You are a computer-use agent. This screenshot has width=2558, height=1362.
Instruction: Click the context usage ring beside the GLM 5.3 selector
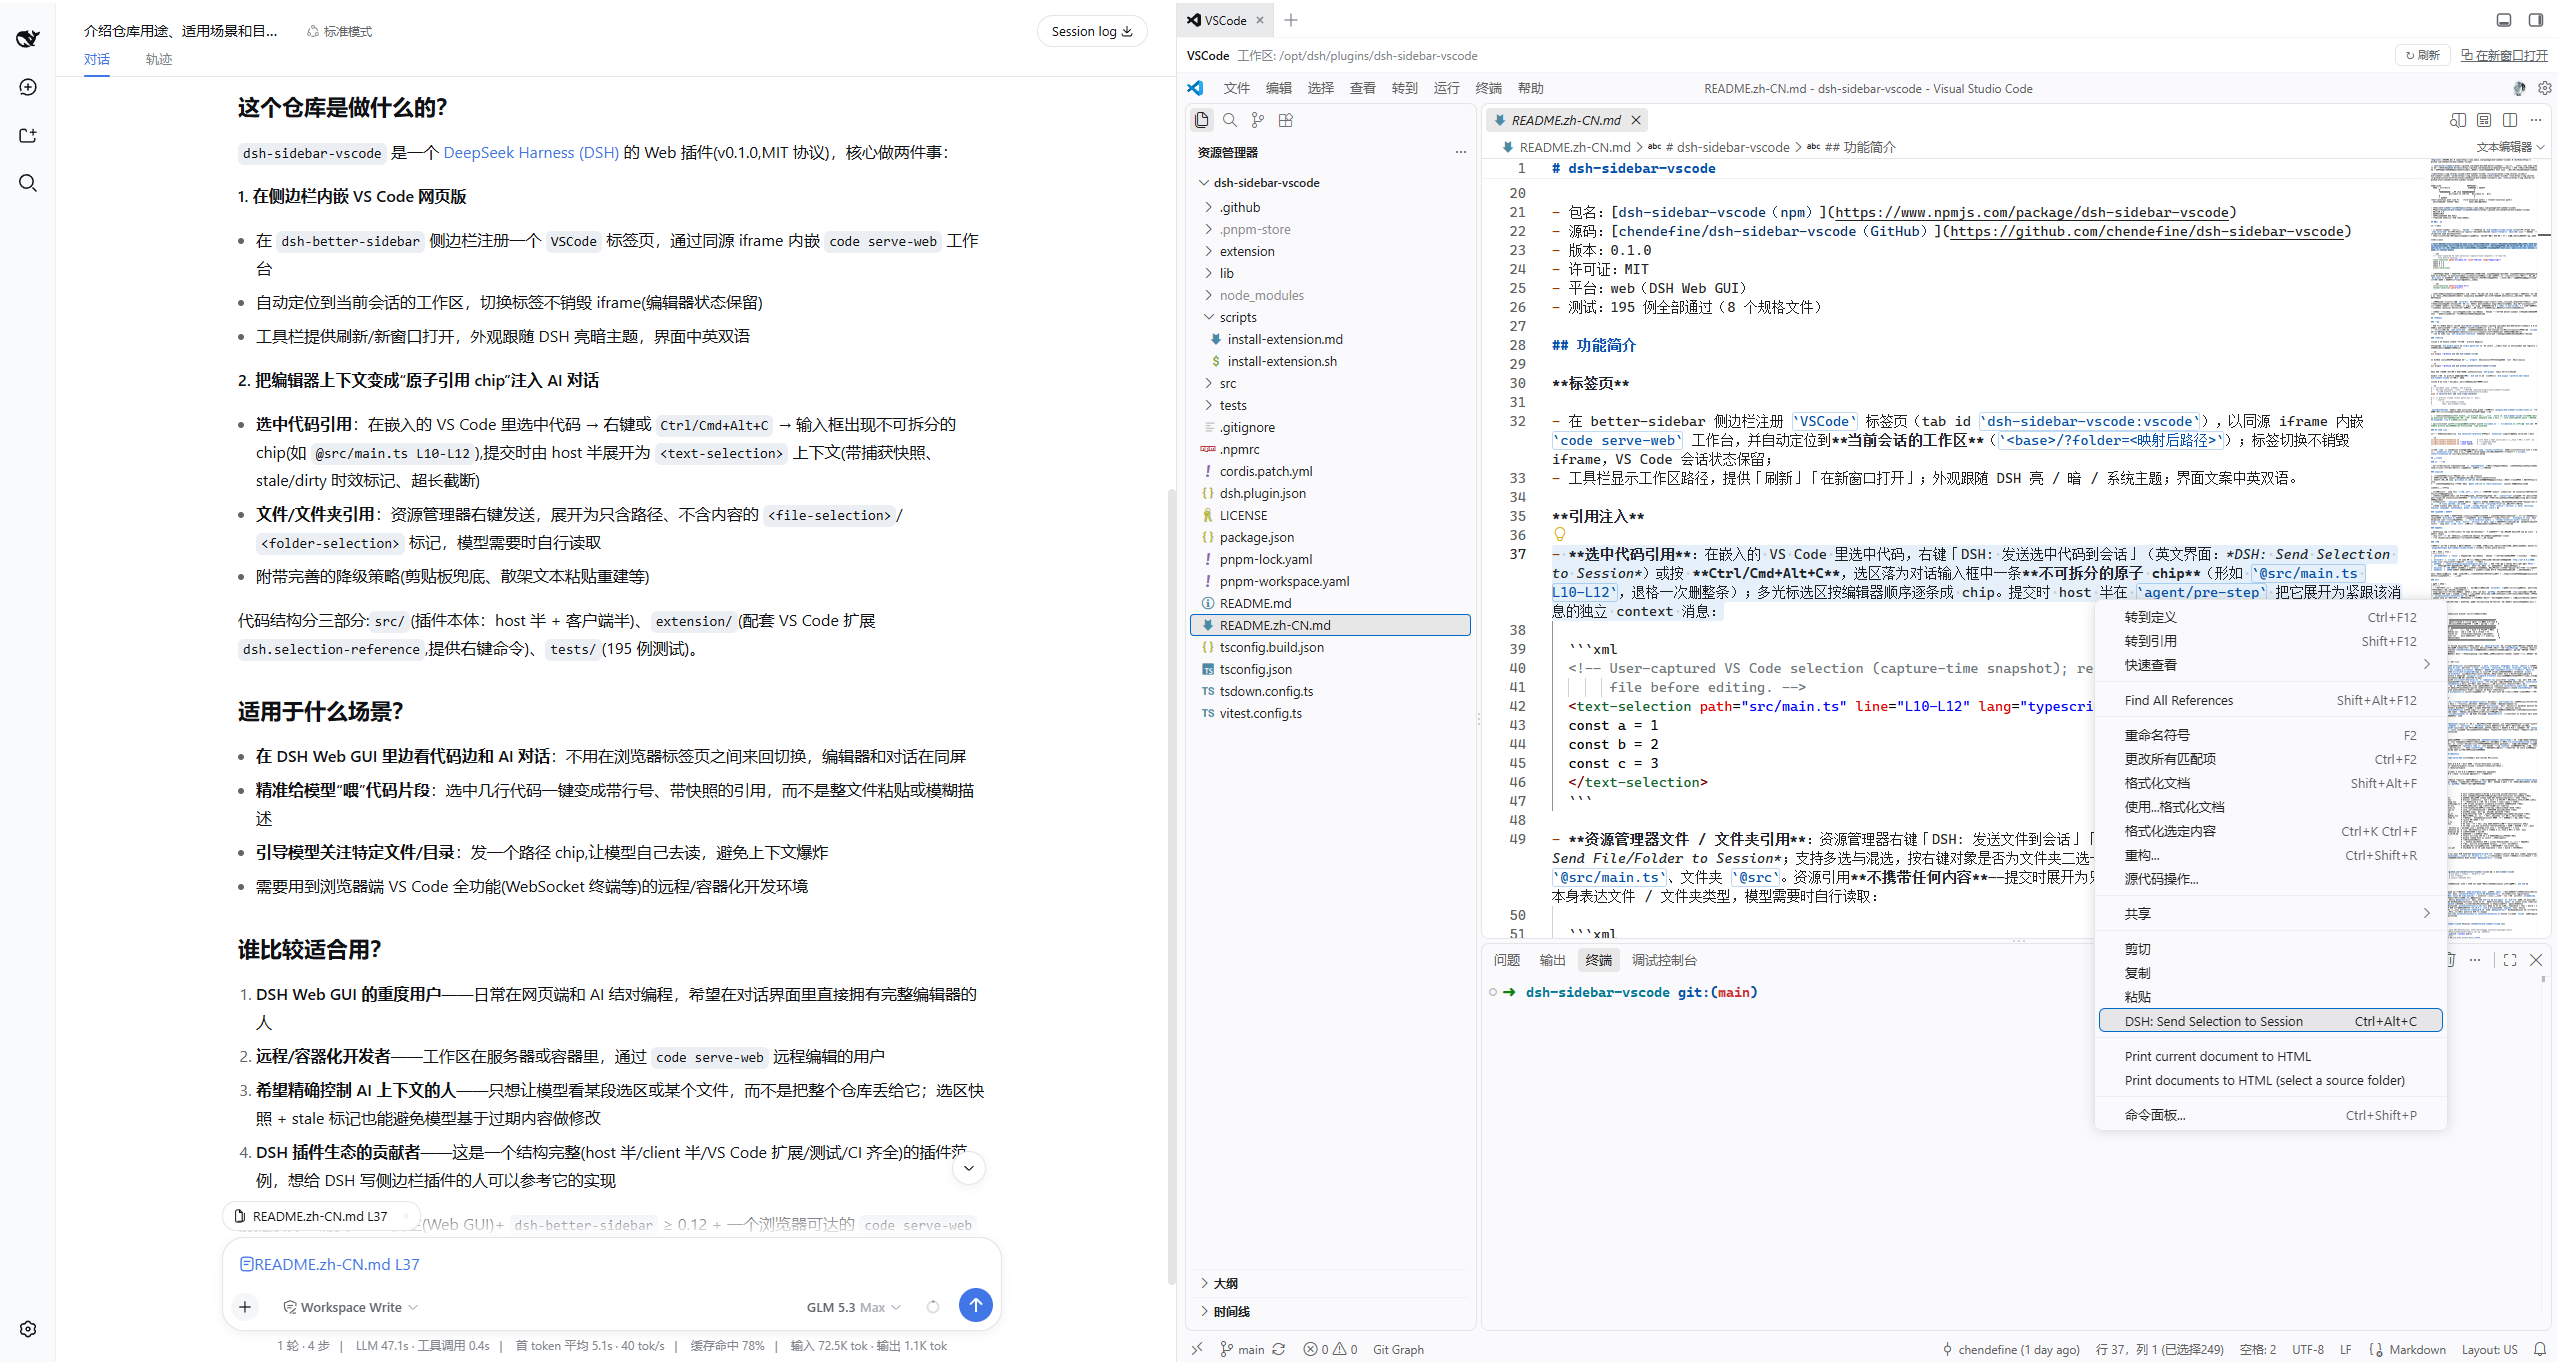[x=933, y=1307]
